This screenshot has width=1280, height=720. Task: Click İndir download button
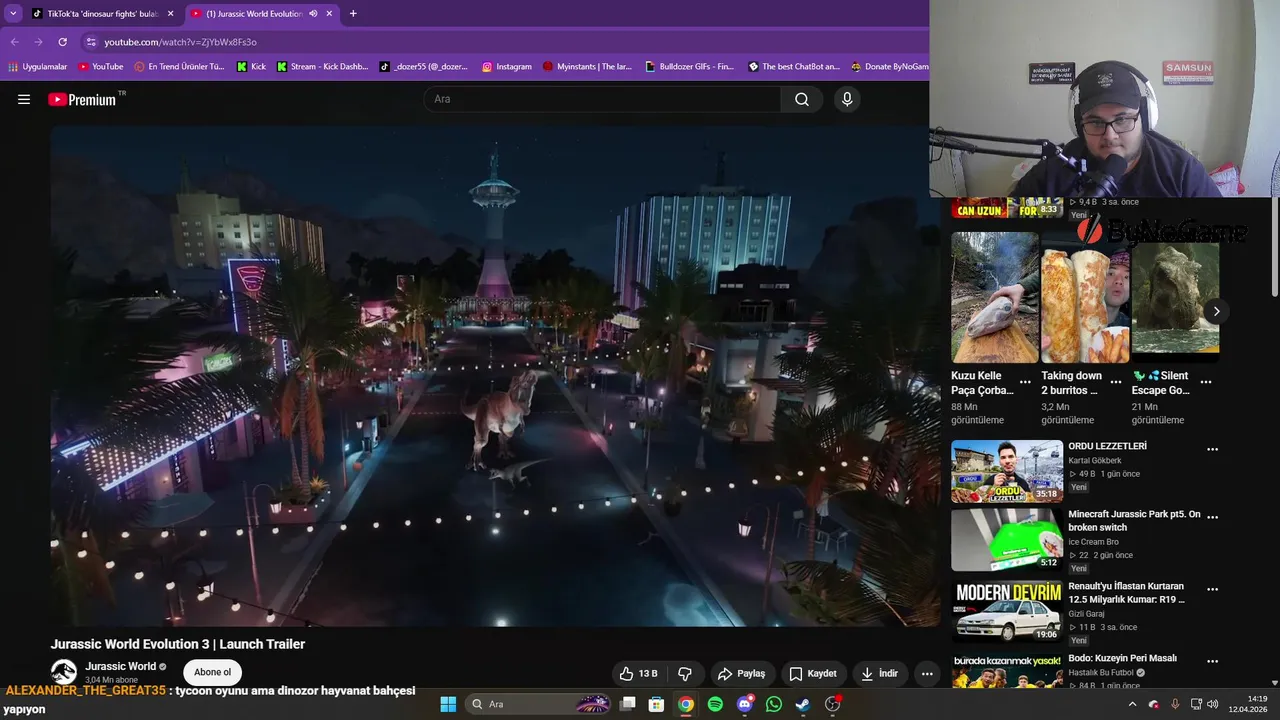pyautogui.click(x=879, y=673)
